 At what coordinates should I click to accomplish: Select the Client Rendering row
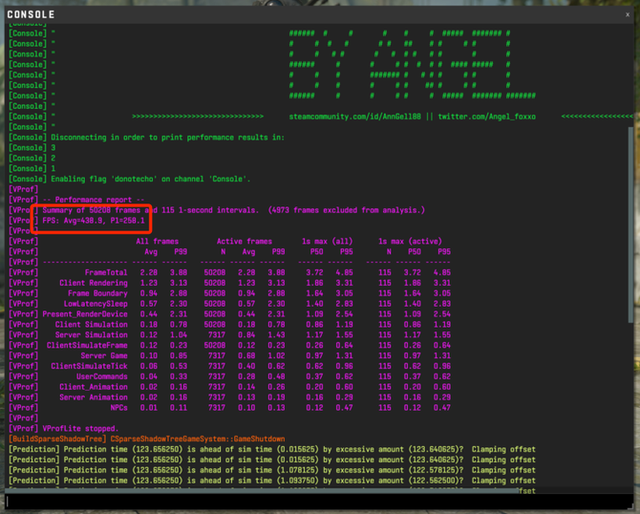94,283
